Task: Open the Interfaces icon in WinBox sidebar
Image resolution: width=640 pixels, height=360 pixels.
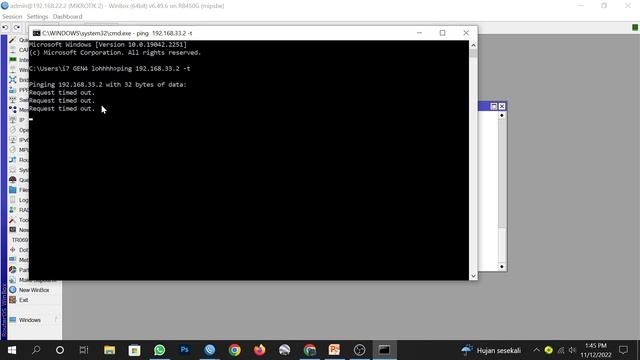Action: coord(13,60)
